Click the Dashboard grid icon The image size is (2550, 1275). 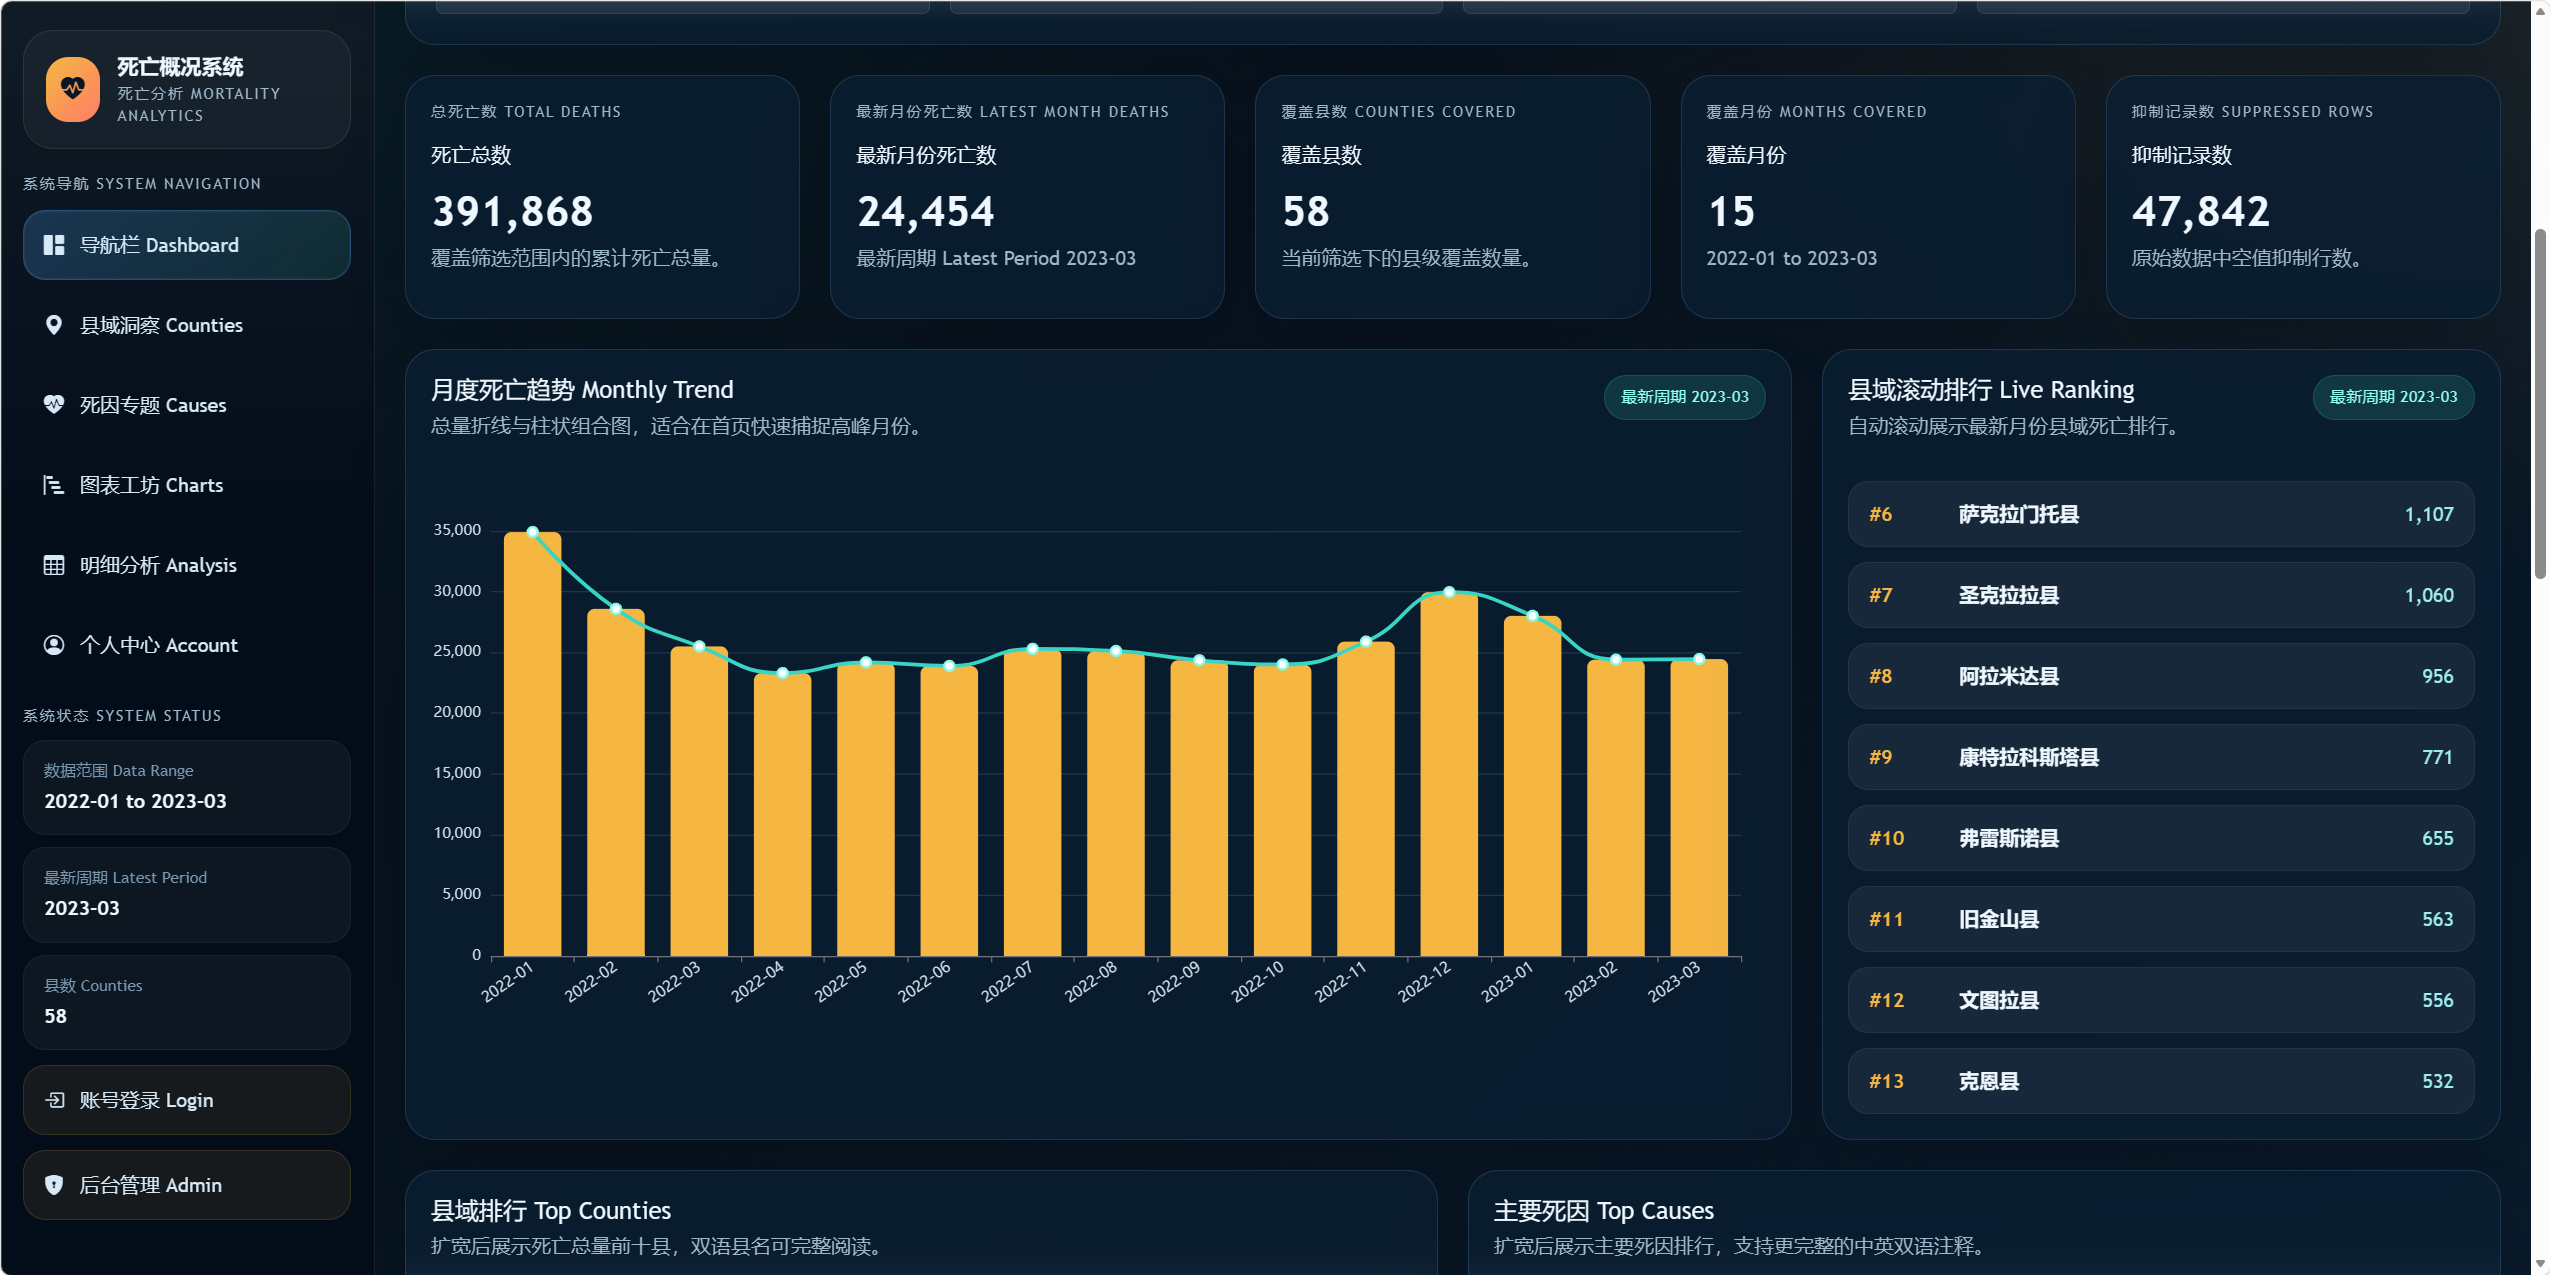(54, 245)
